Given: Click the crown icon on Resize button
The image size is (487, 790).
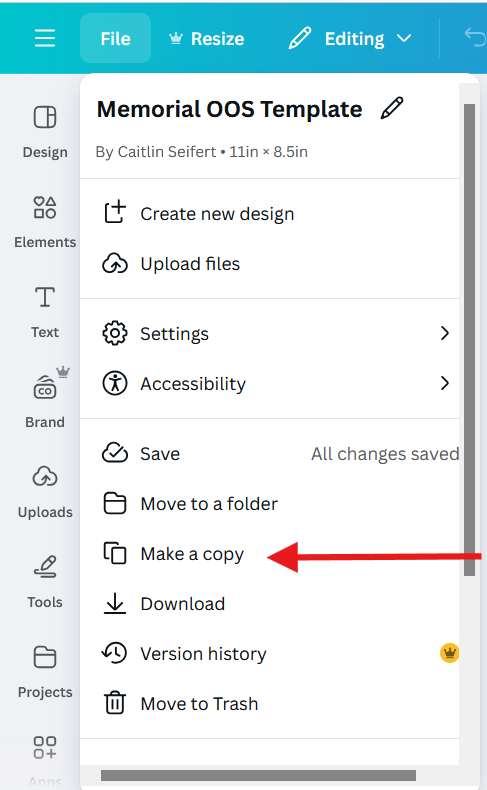Looking at the screenshot, I should pos(175,38).
